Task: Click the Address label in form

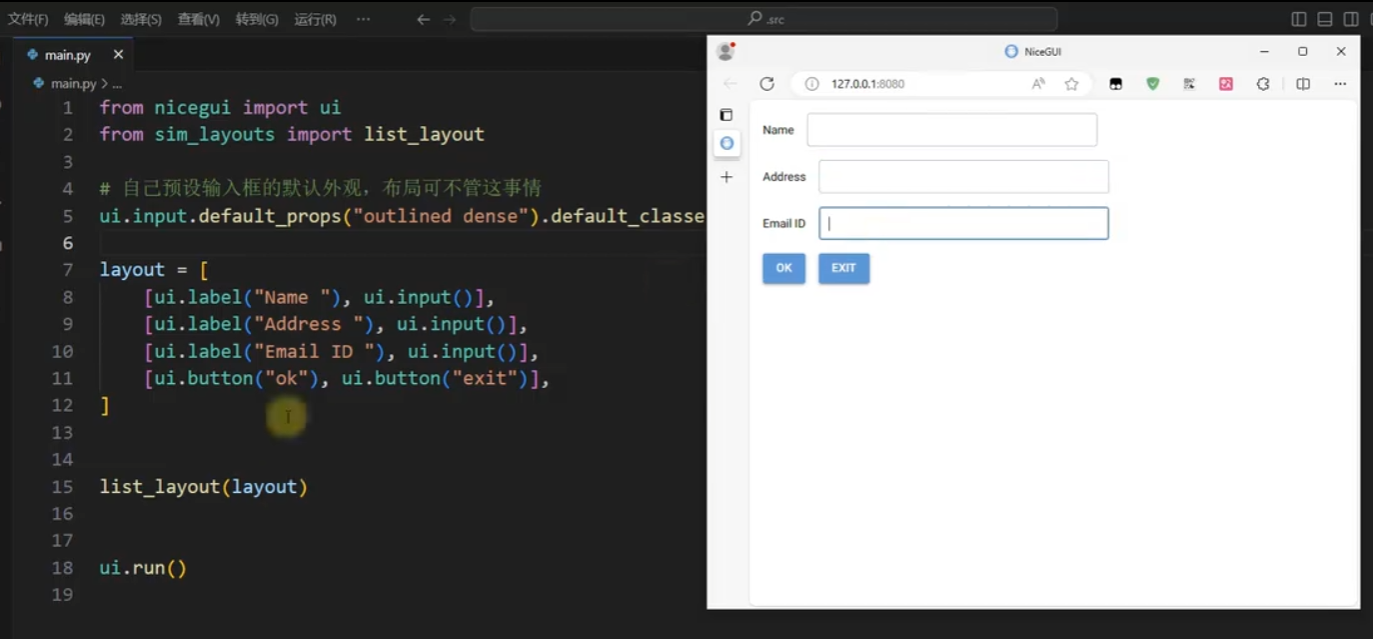Action: tap(784, 177)
